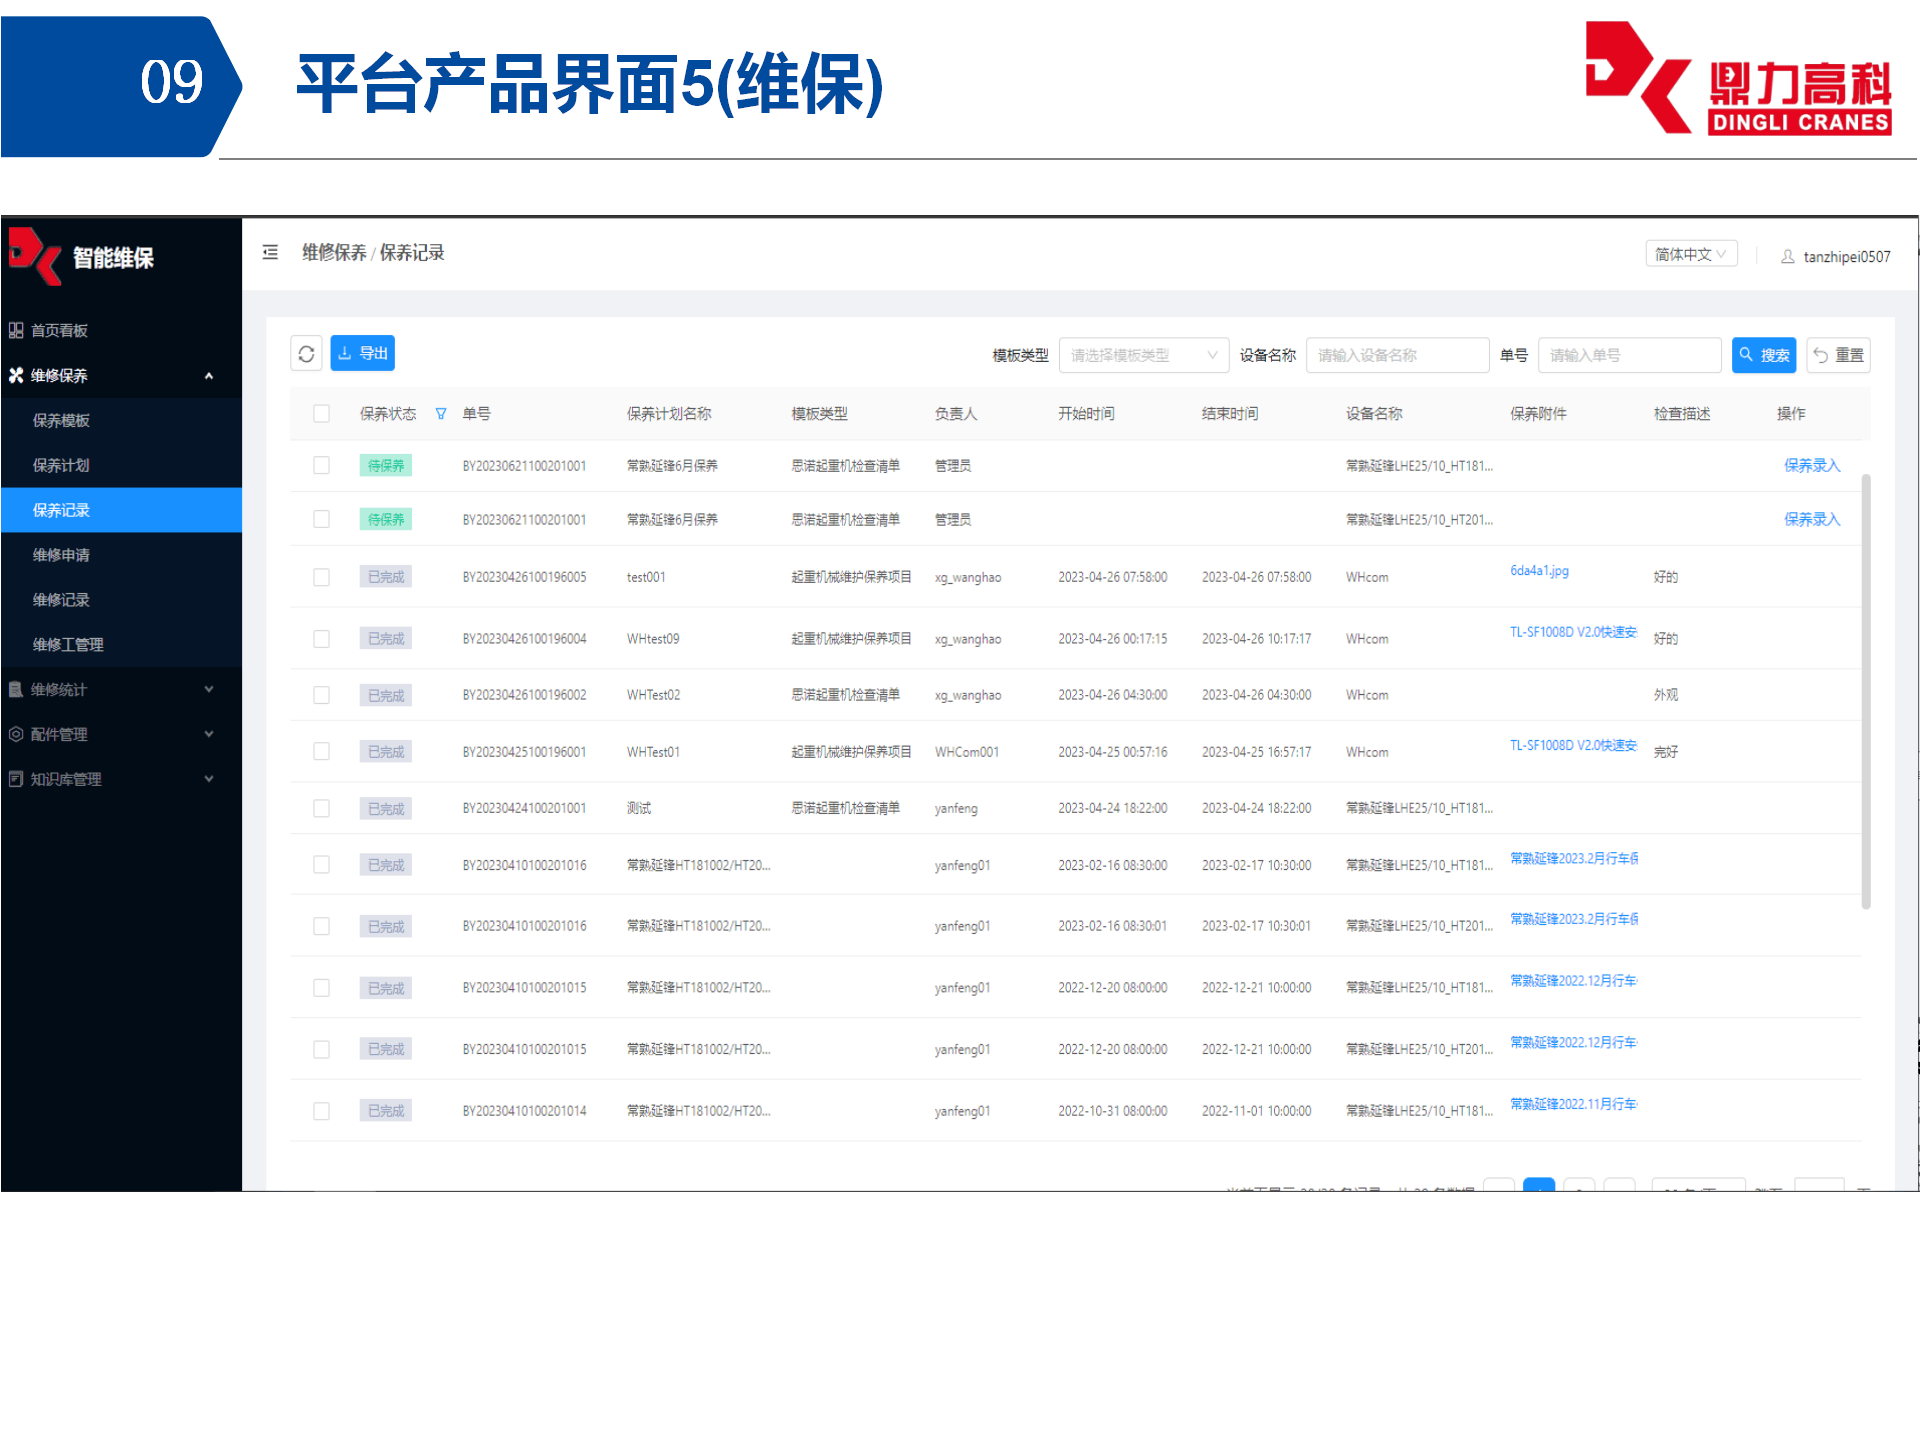
Task: Click the 设备名称 input field
Action: pos(1396,355)
